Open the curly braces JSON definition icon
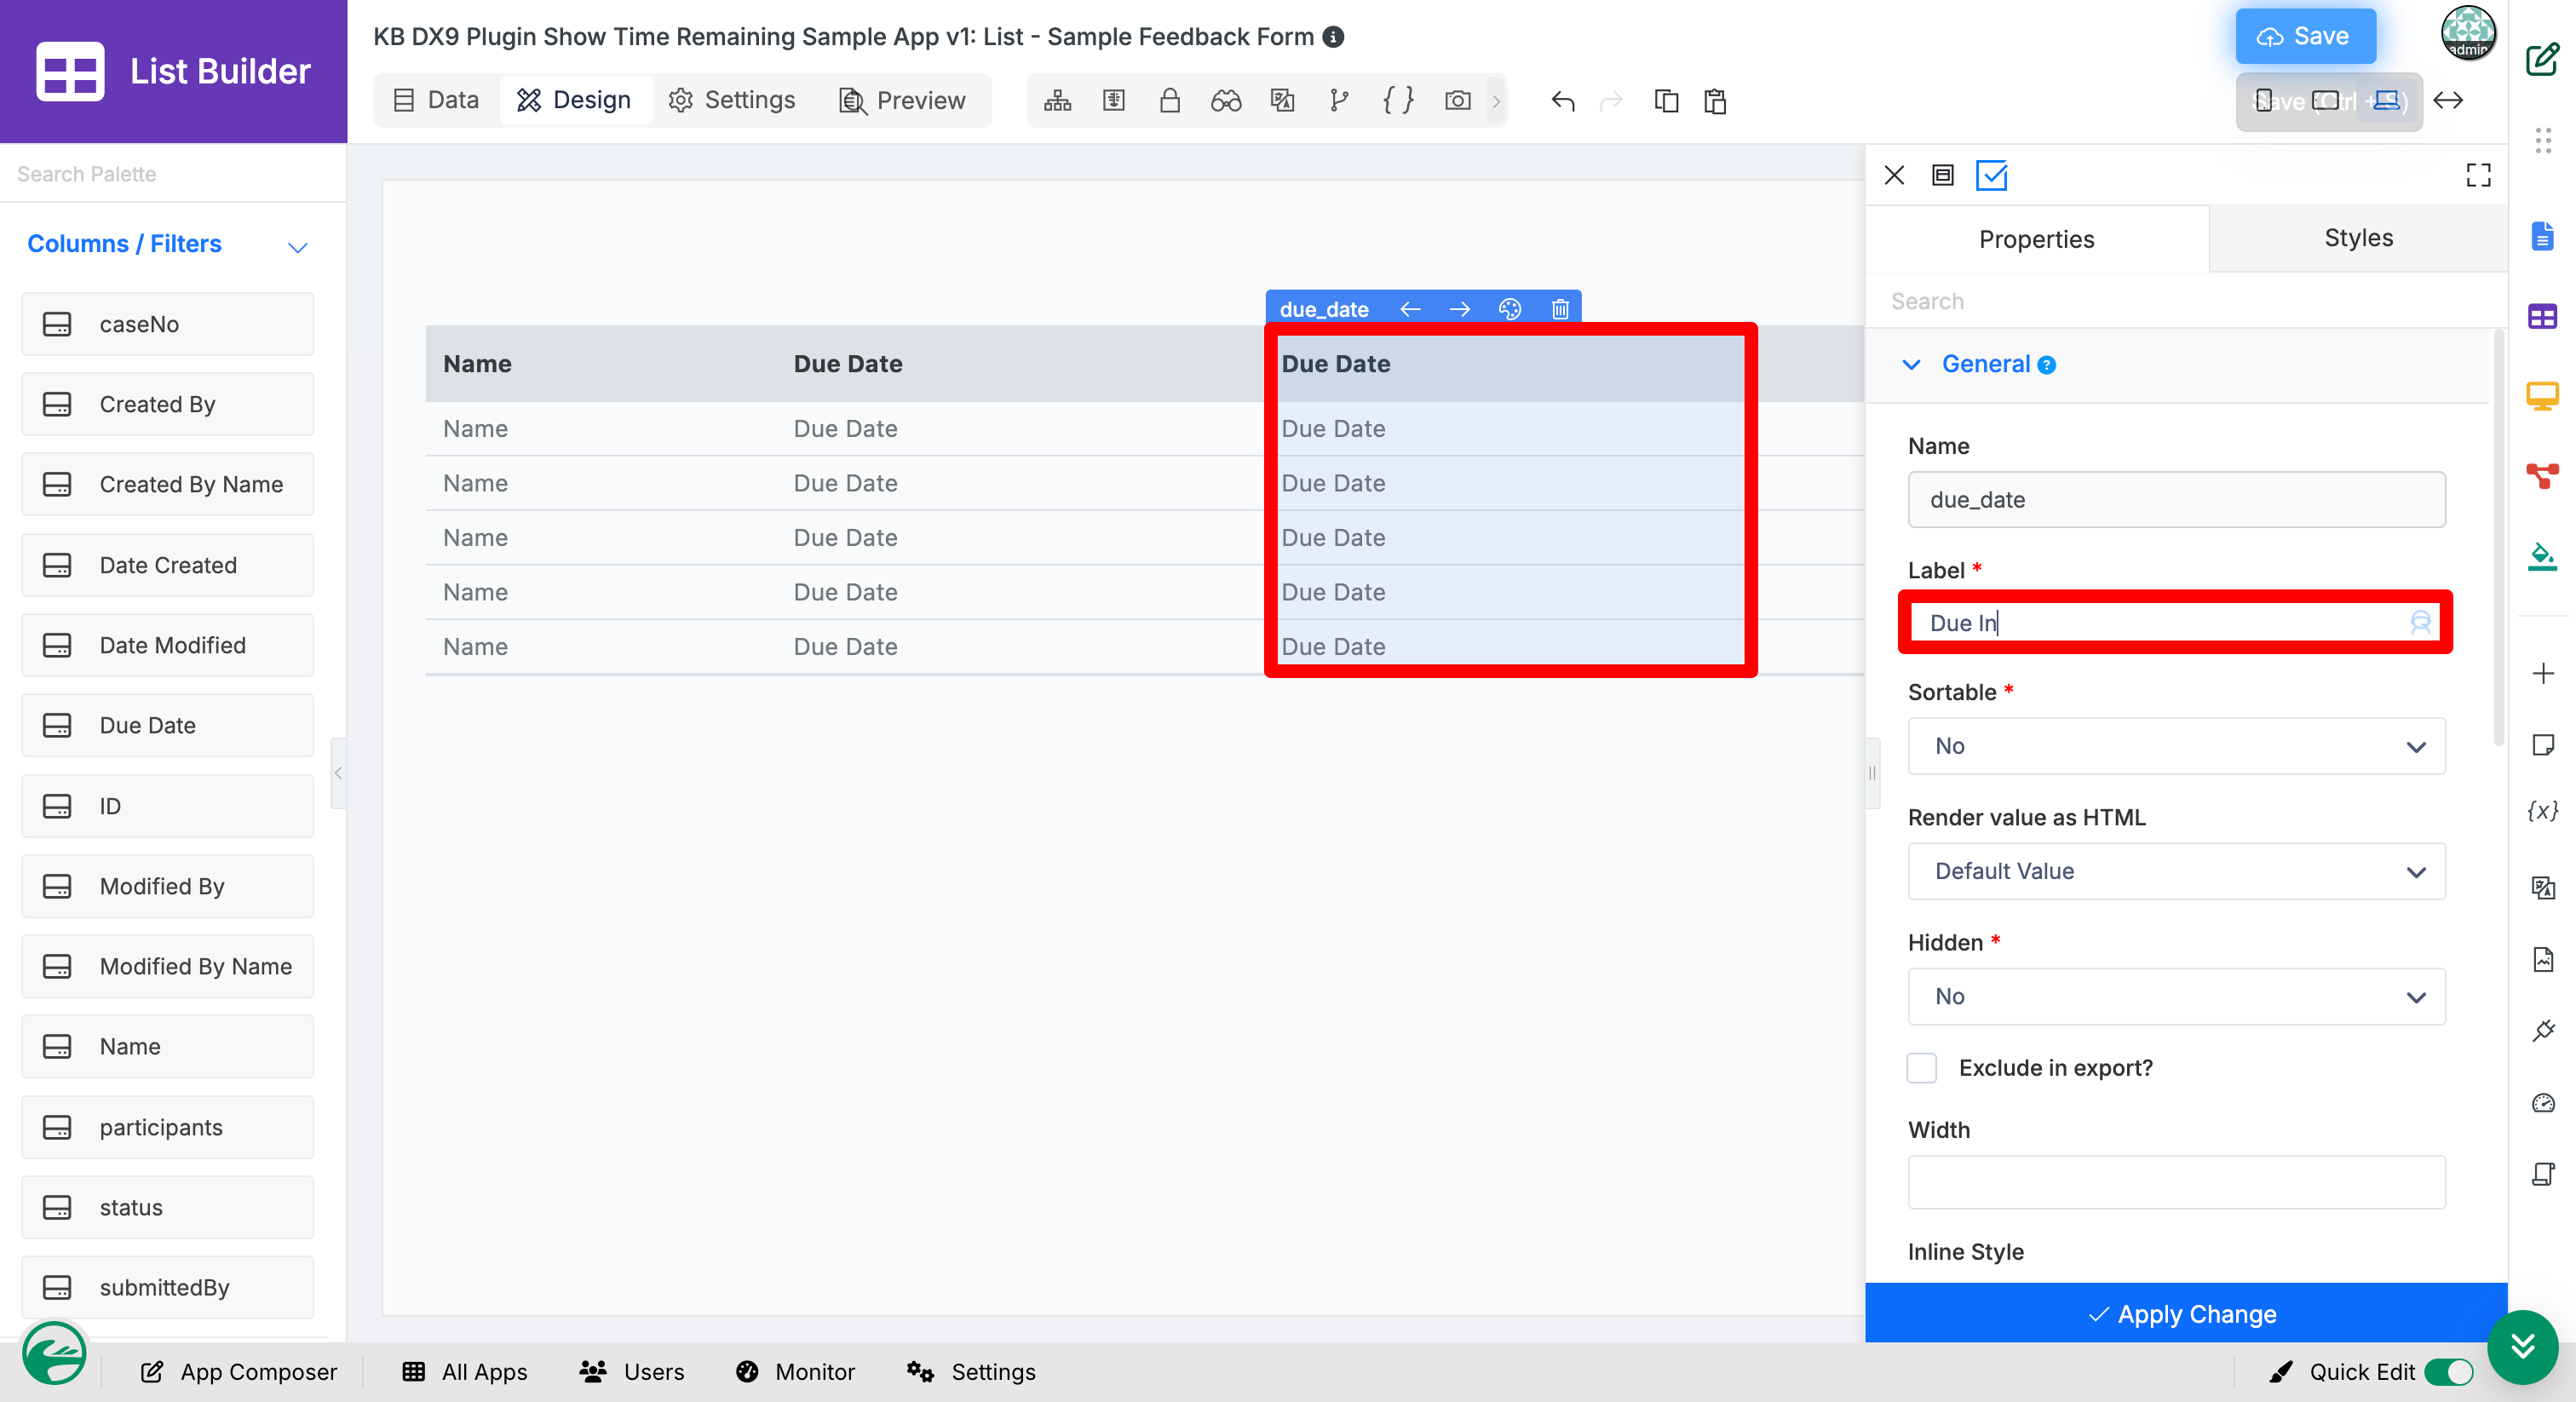This screenshot has width=2576, height=1402. 1397,100
